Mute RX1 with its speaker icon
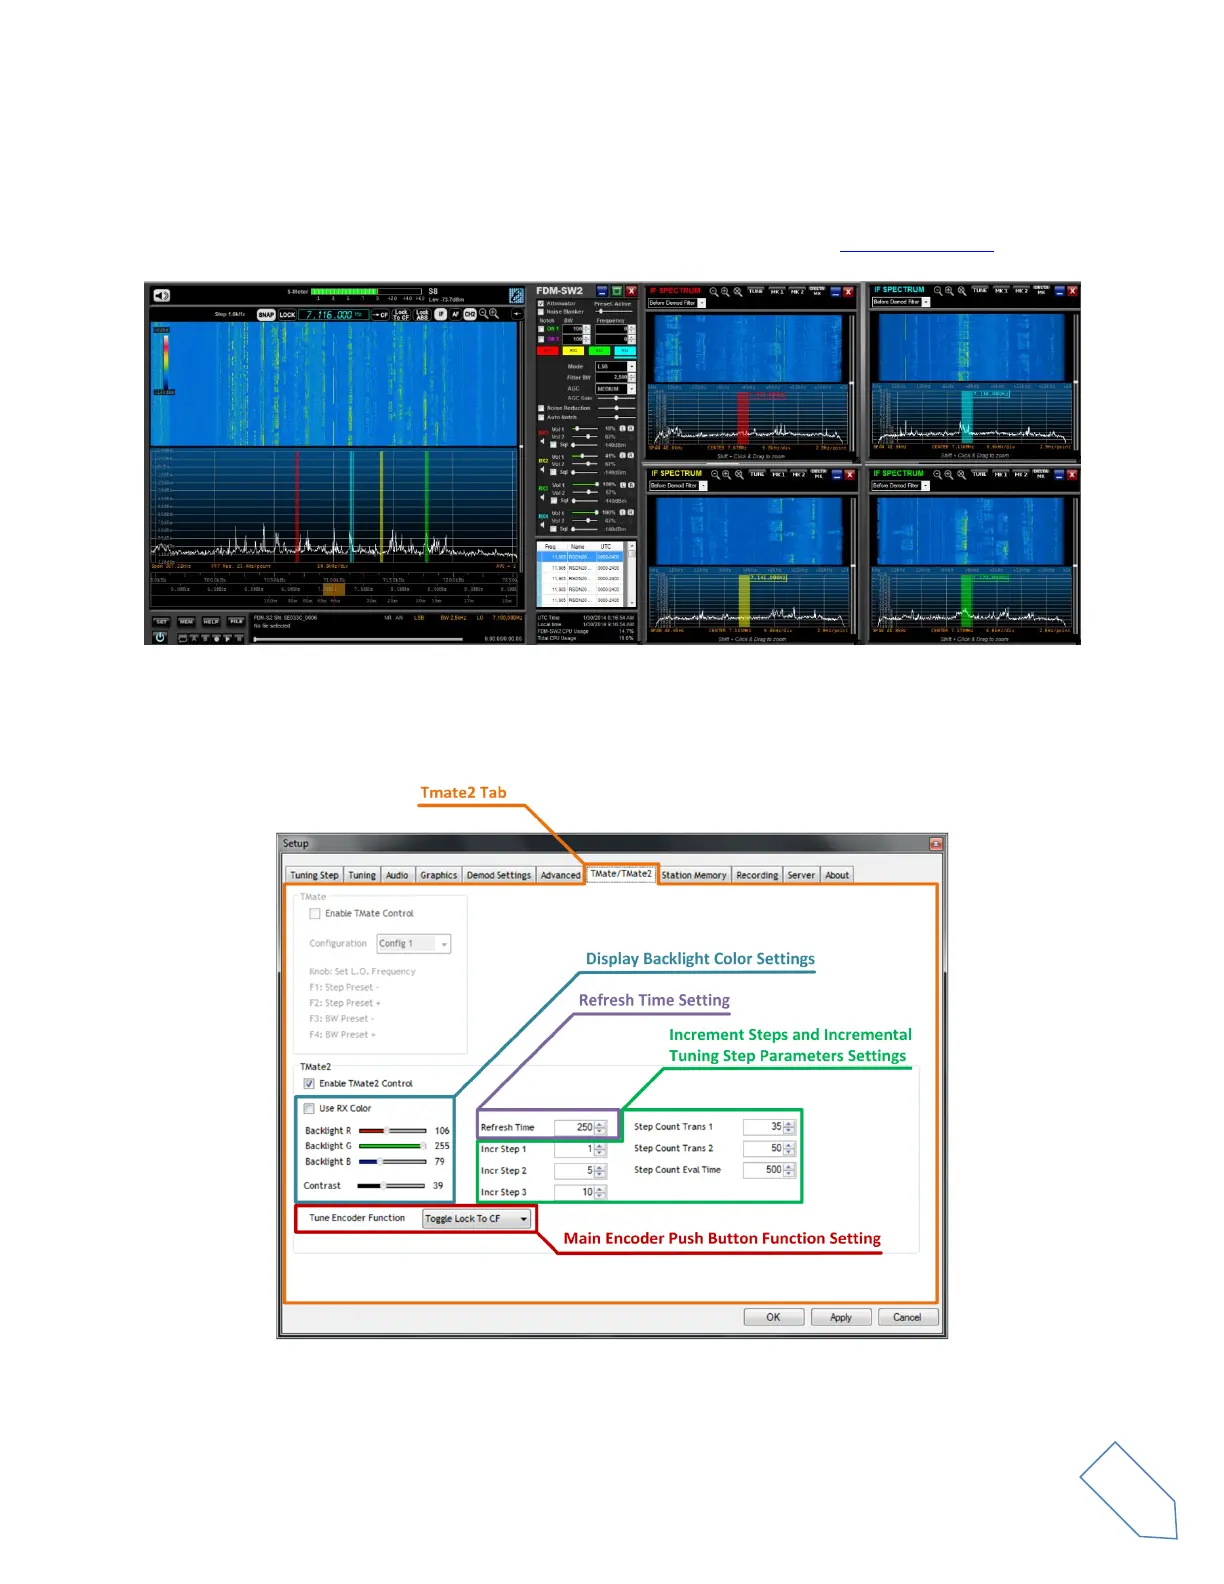Viewport: 1224px width, 1584px height. [542, 441]
